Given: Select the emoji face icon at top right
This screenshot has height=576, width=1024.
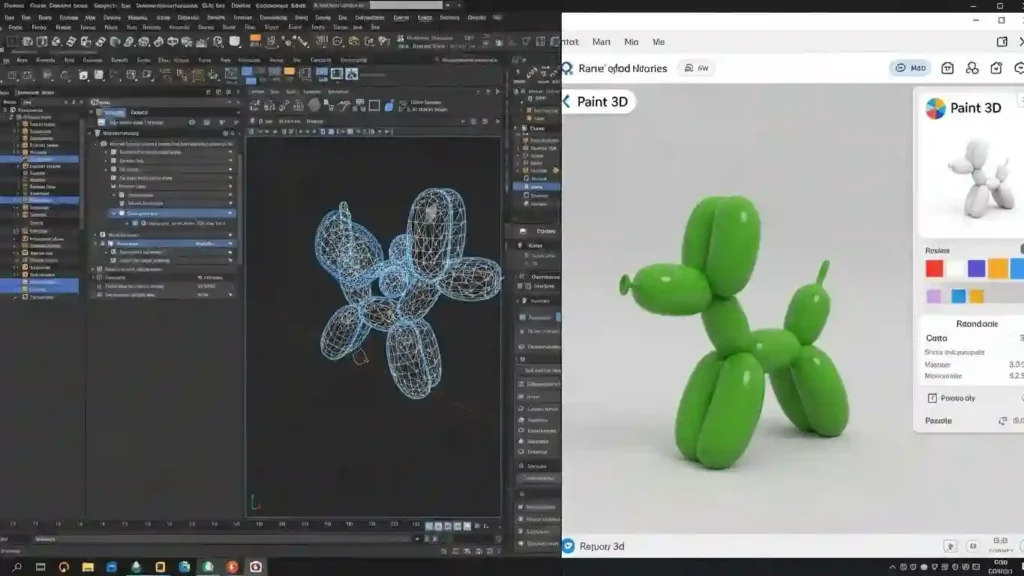Looking at the screenshot, I should click(1020, 68).
